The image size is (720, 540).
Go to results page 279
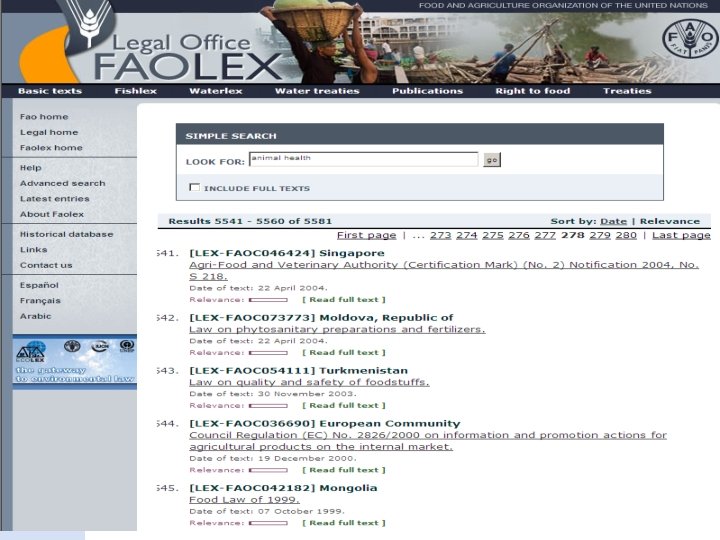tap(600, 235)
